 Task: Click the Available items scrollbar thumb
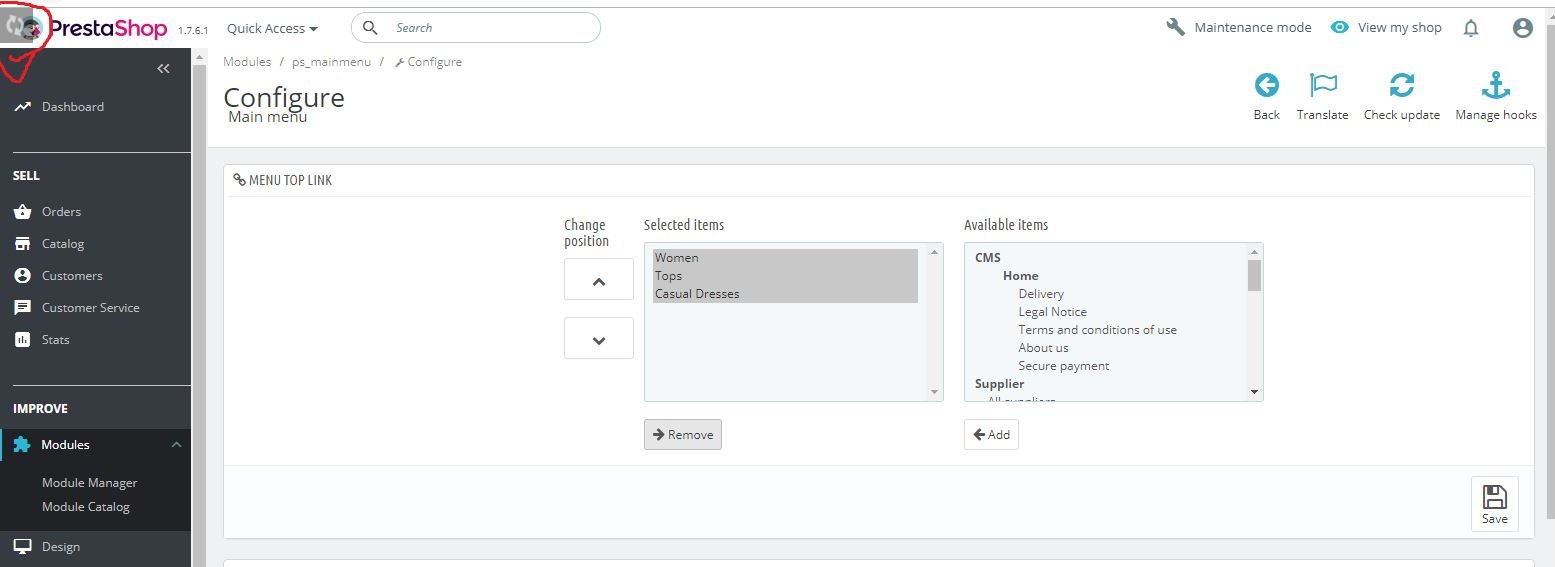click(x=1254, y=275)
